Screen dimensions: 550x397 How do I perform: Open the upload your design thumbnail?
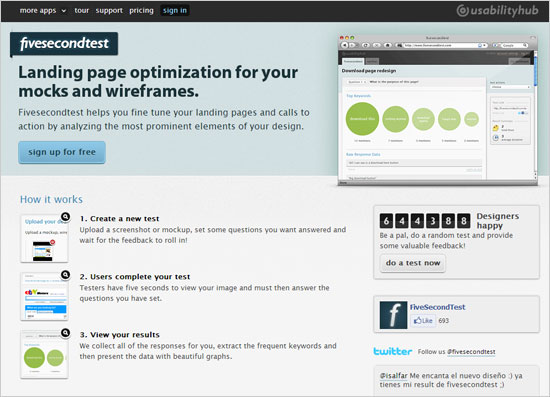44,239
